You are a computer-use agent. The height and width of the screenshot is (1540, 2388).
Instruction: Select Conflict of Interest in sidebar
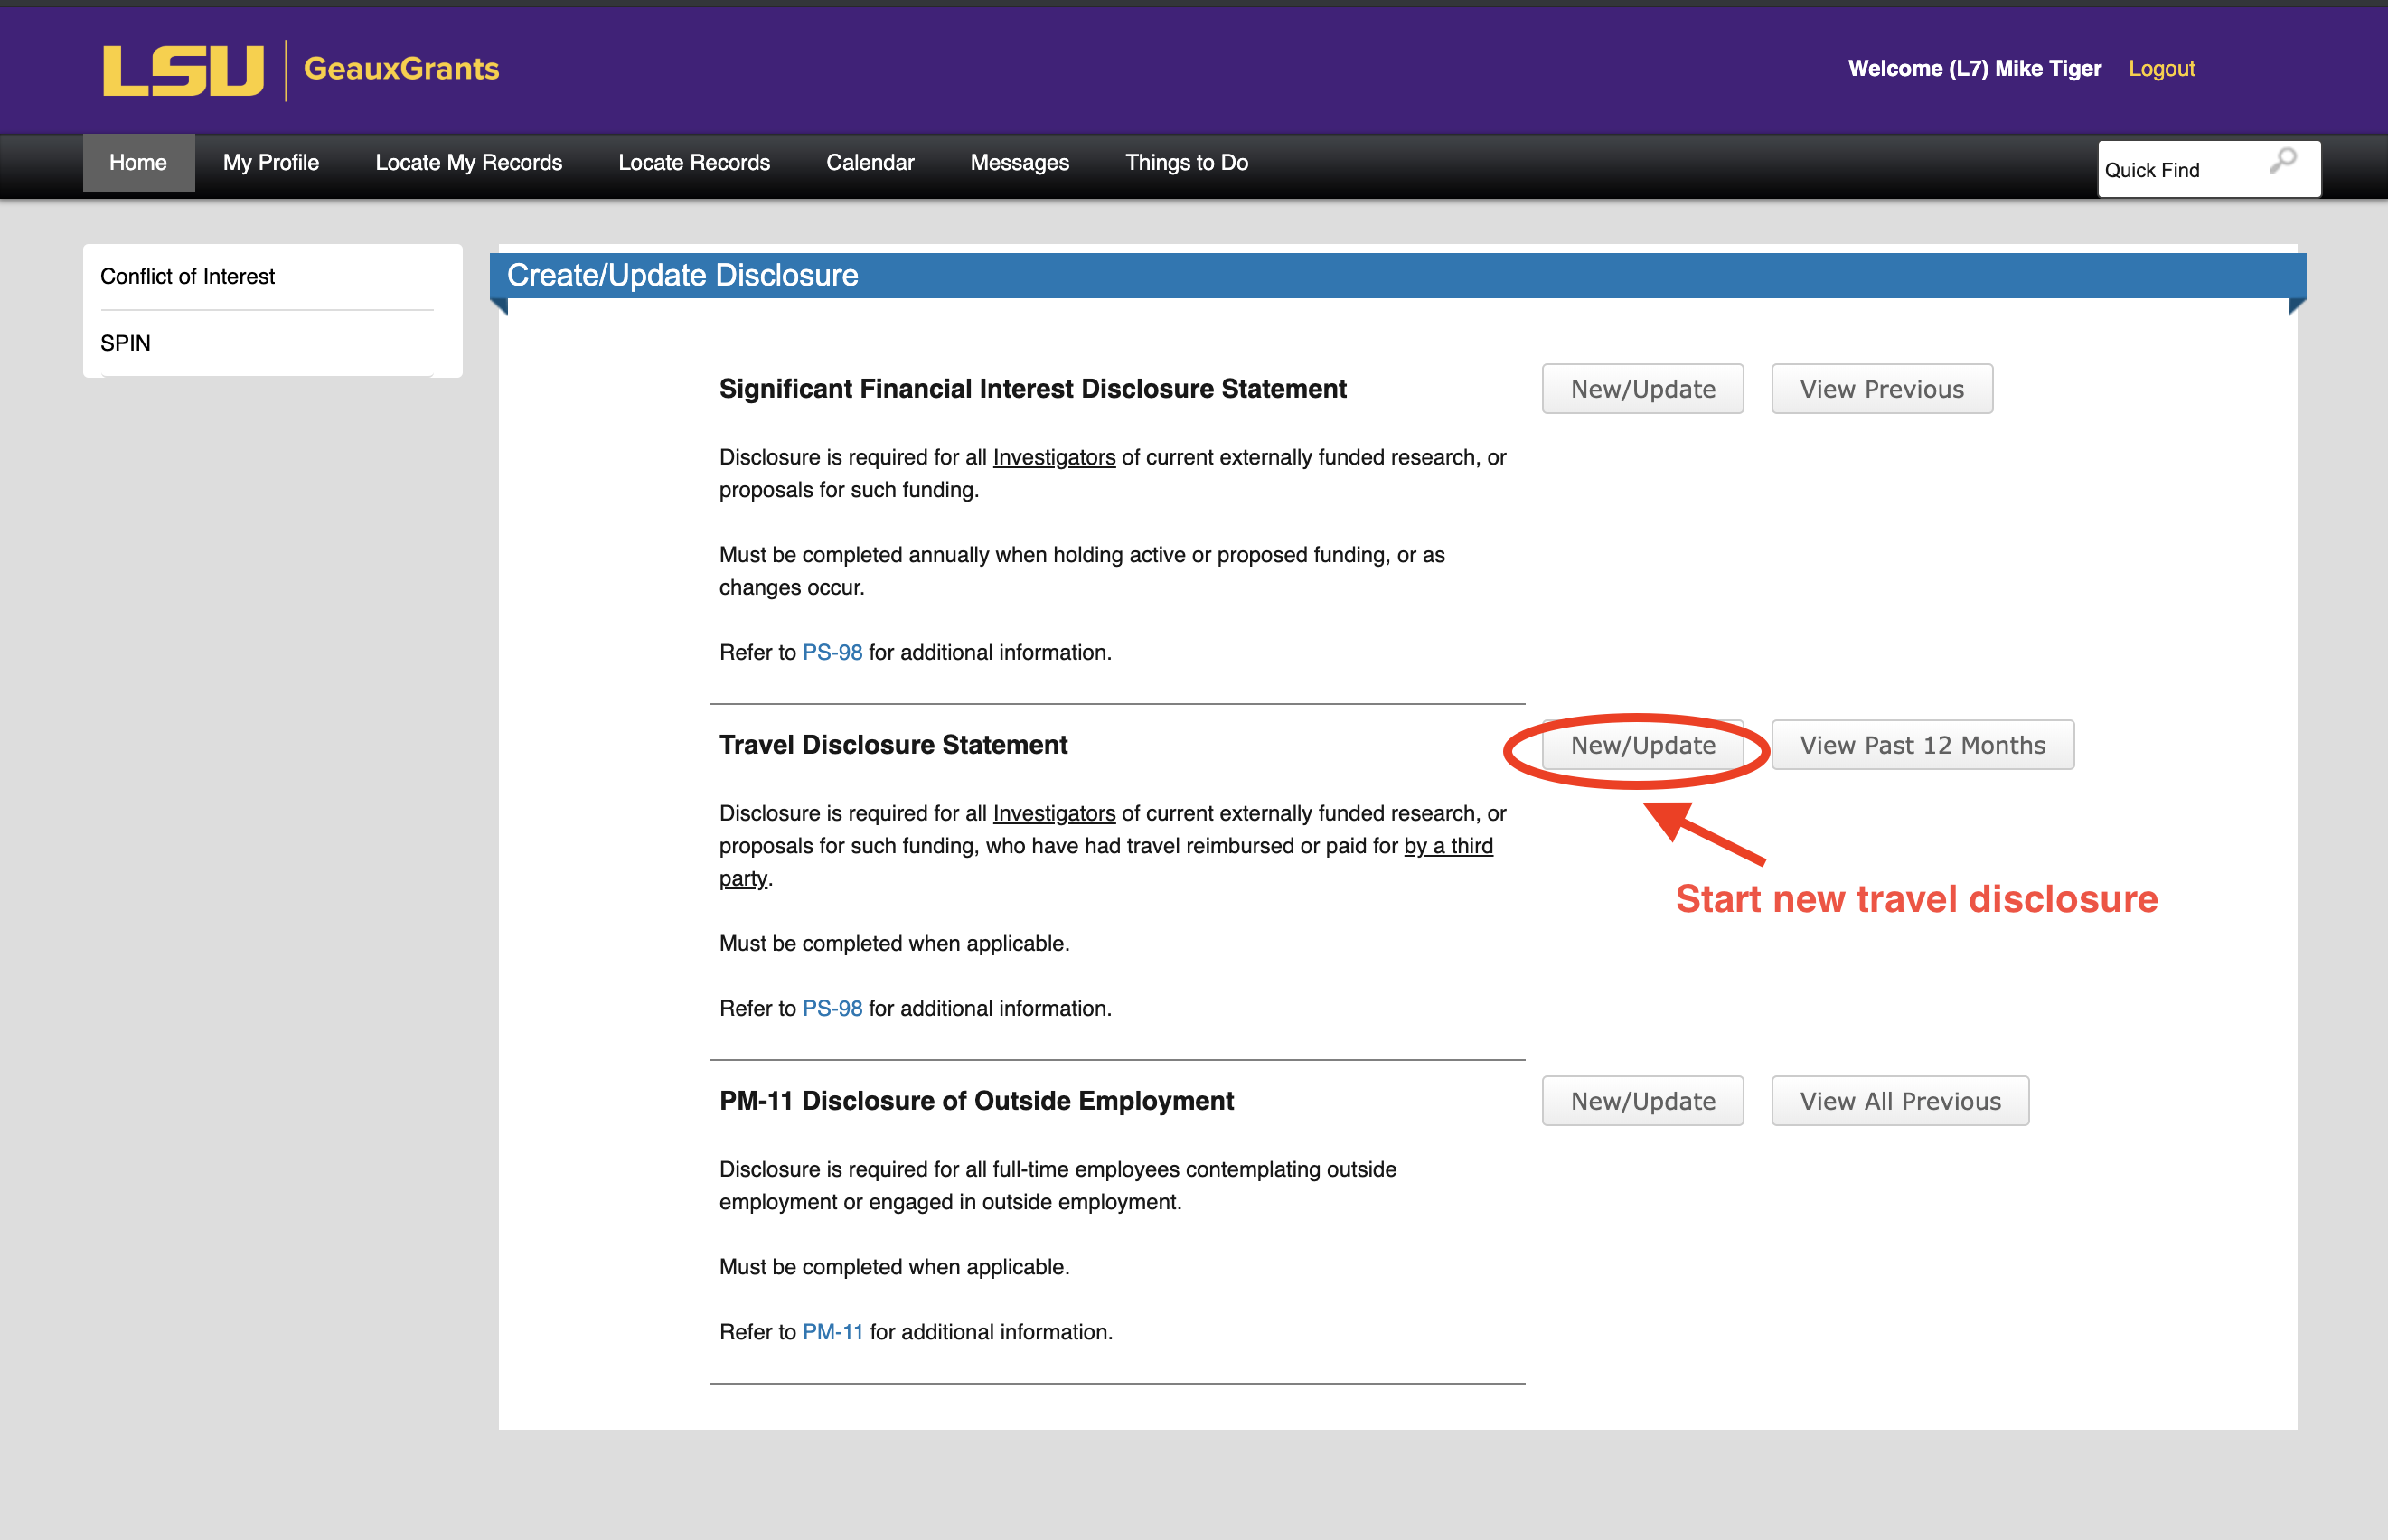(188, 277)
